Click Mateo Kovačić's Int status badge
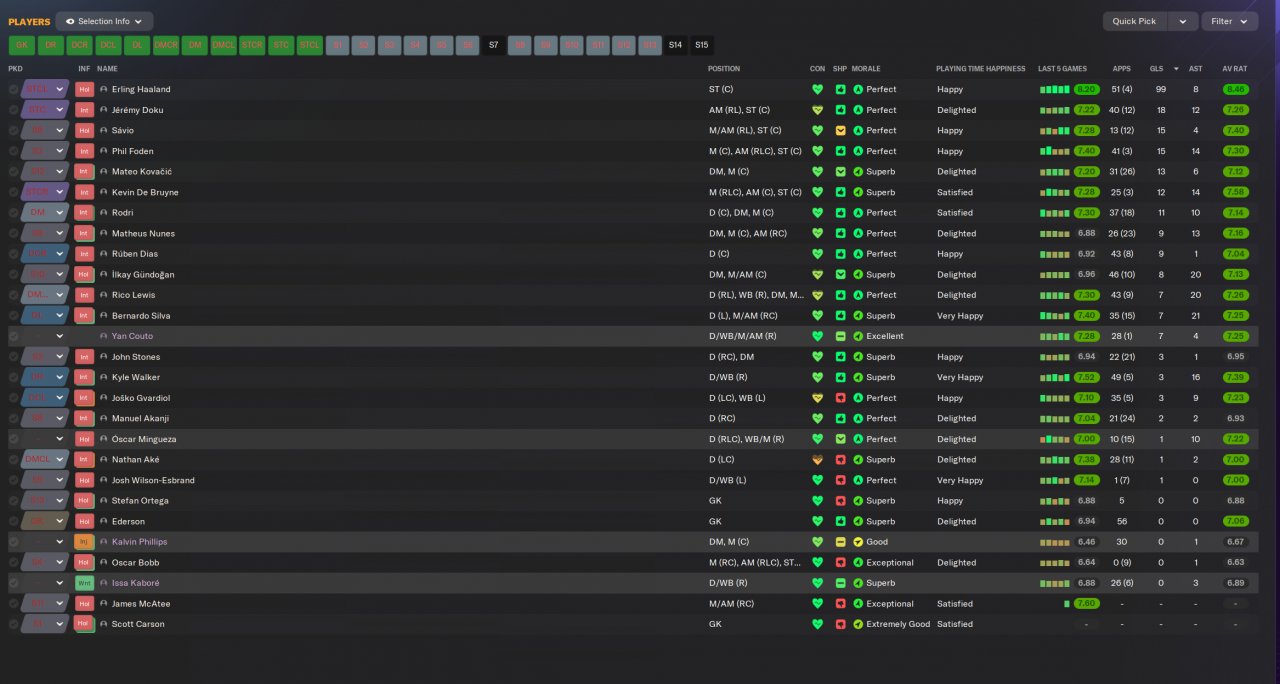Viewport: 1280px width, 684px height. (84, 172)
